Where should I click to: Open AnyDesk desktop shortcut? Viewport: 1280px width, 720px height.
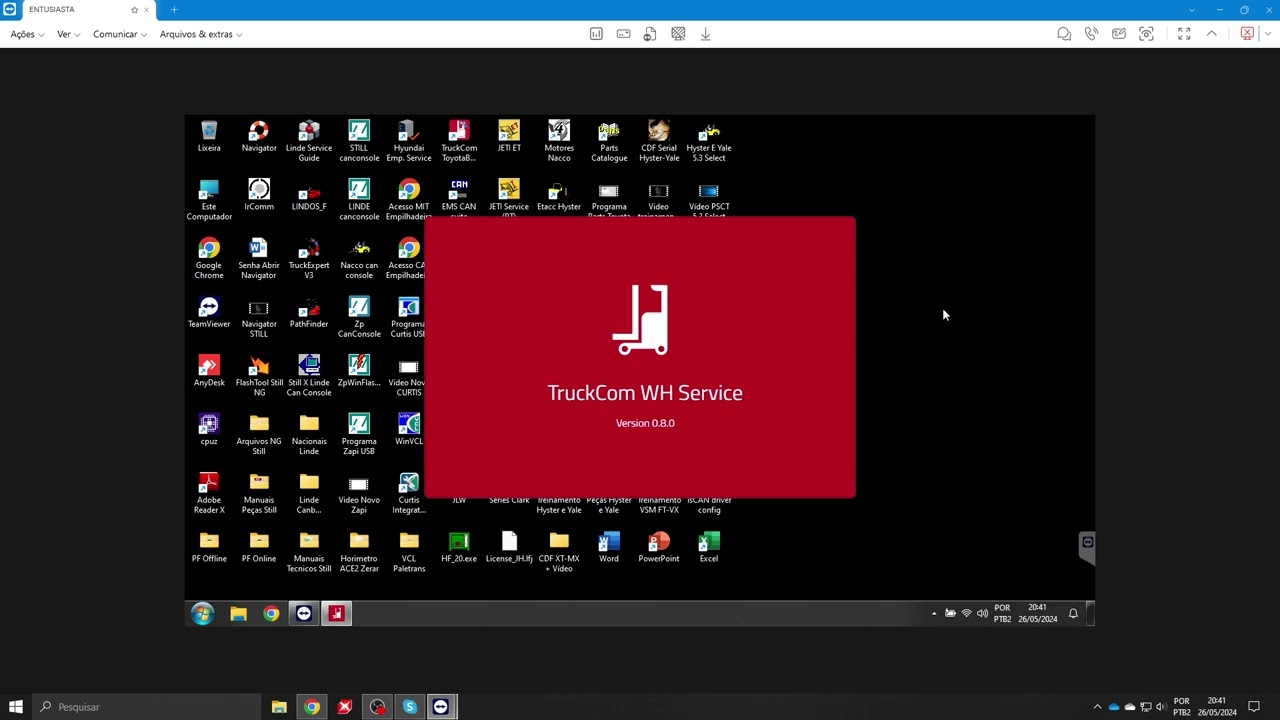[209, 371]
